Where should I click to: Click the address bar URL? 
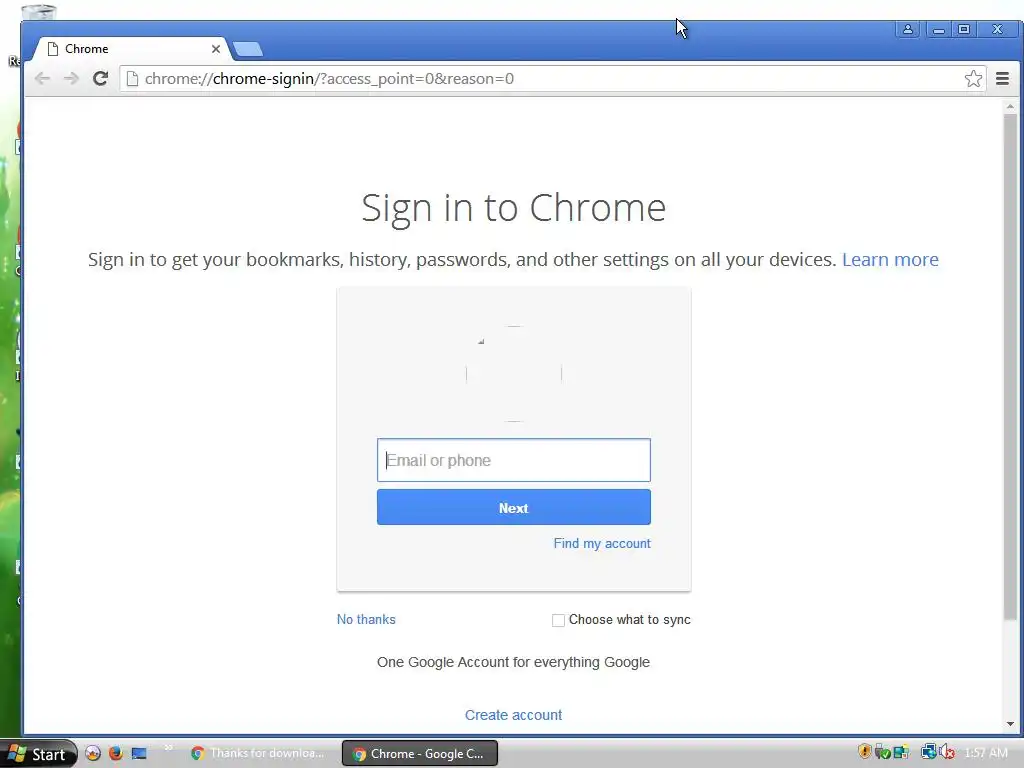click(x=329, y=78)
